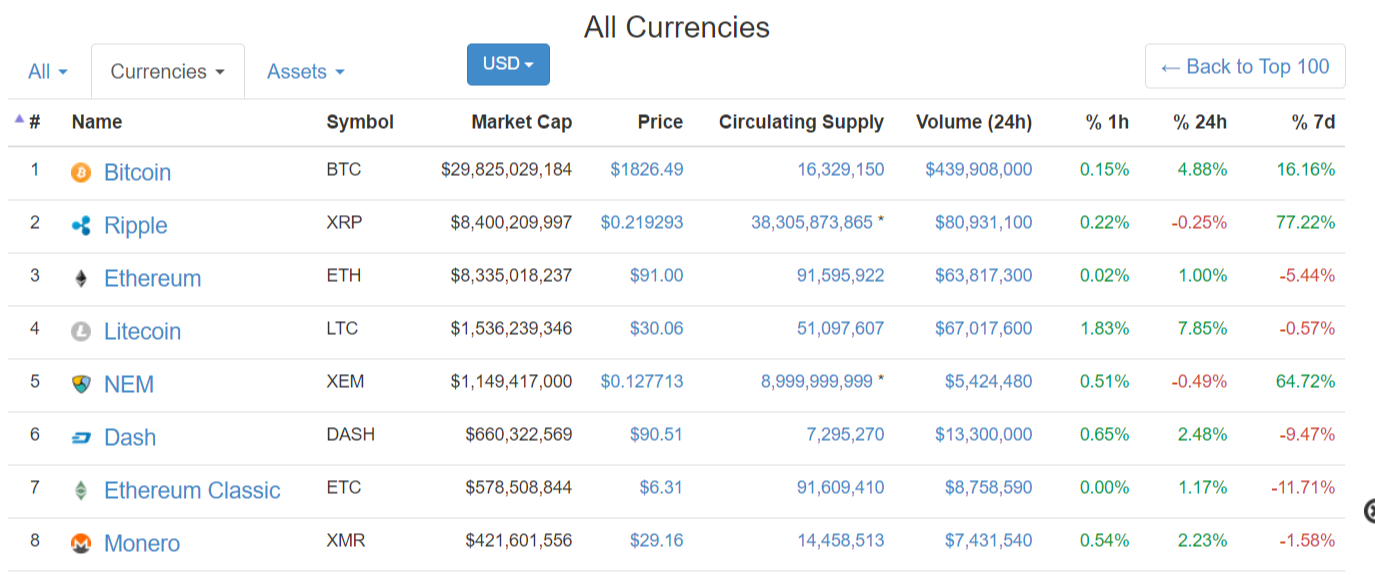The height and width of the screenshot is (575, 1375).
Task: Click the NEM logo icon
Action: point(81,385)
